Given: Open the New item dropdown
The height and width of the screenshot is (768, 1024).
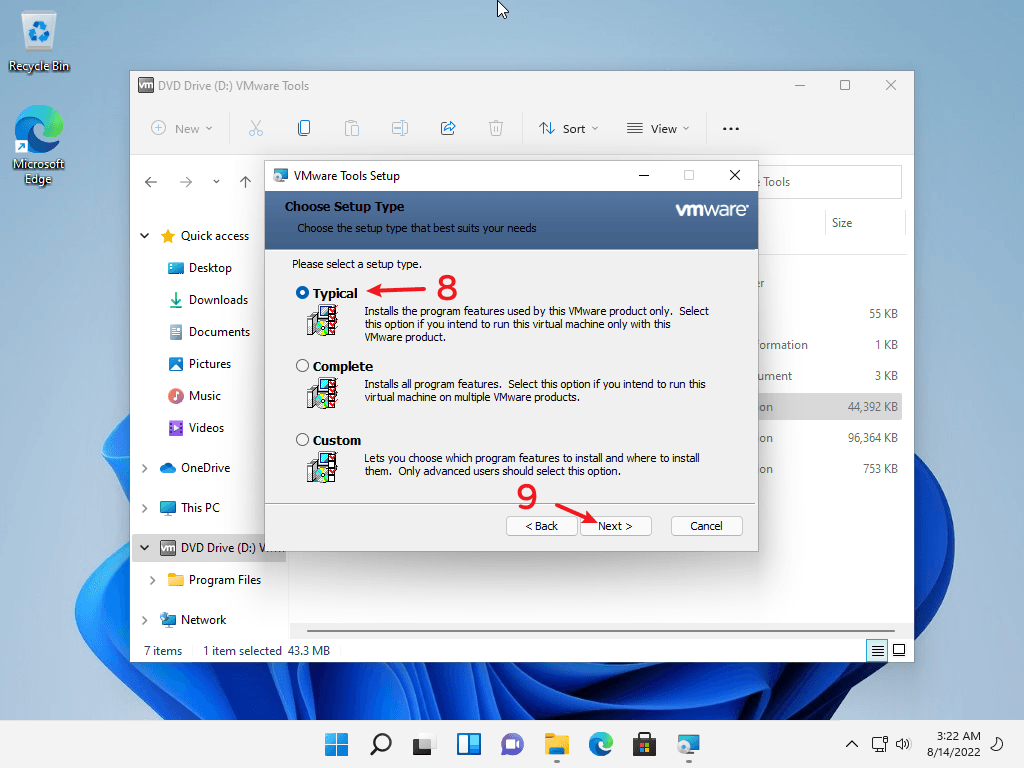Looking at the screenshot, I should [182, 128].
